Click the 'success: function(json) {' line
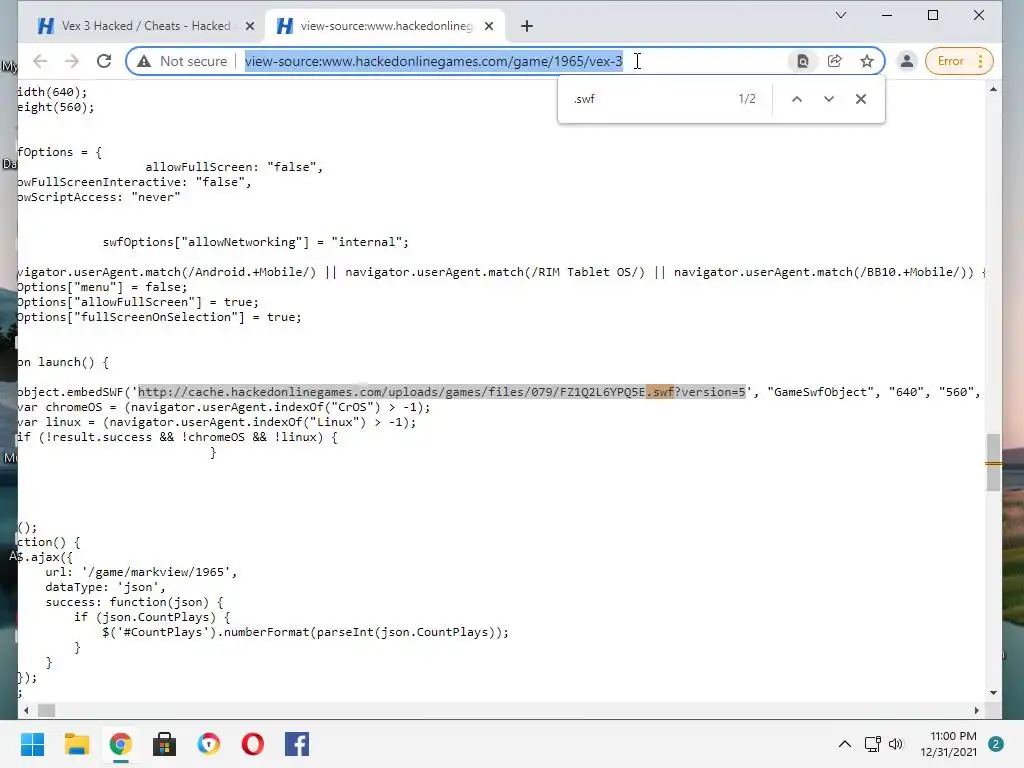1024x768 pixels. (x=134, y=602)
